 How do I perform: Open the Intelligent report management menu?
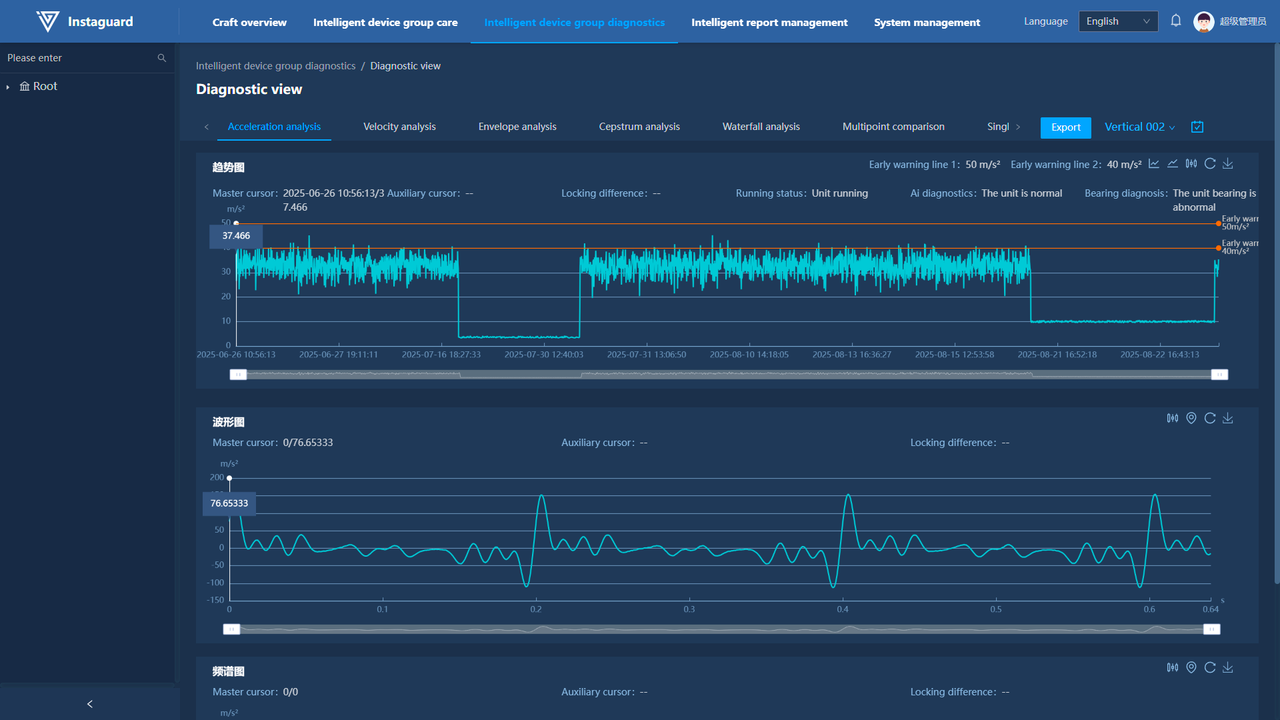coord(769,22)
